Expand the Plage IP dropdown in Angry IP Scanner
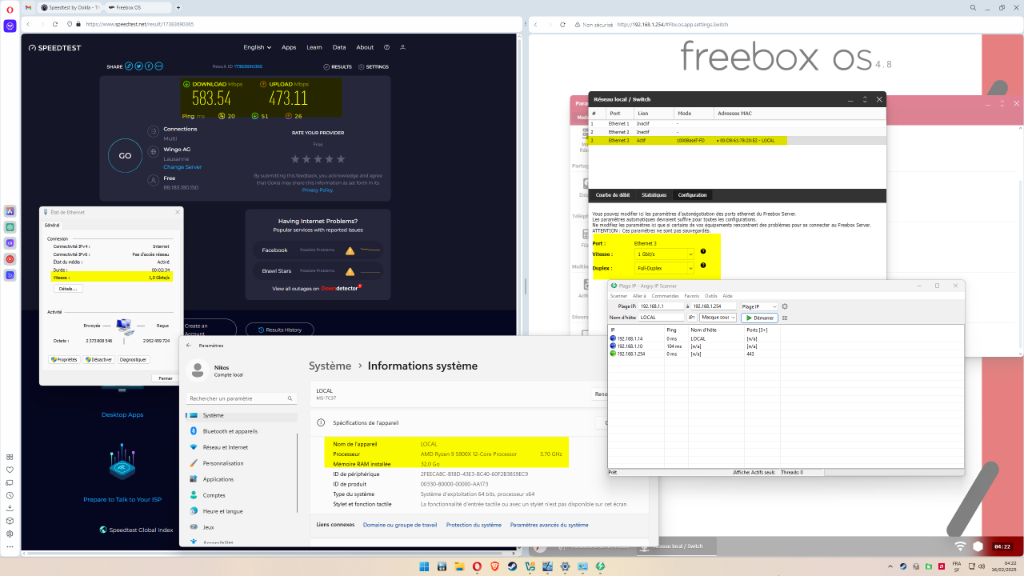Image resolution: width=1024 pixels, height=576 pixels. 759,306
